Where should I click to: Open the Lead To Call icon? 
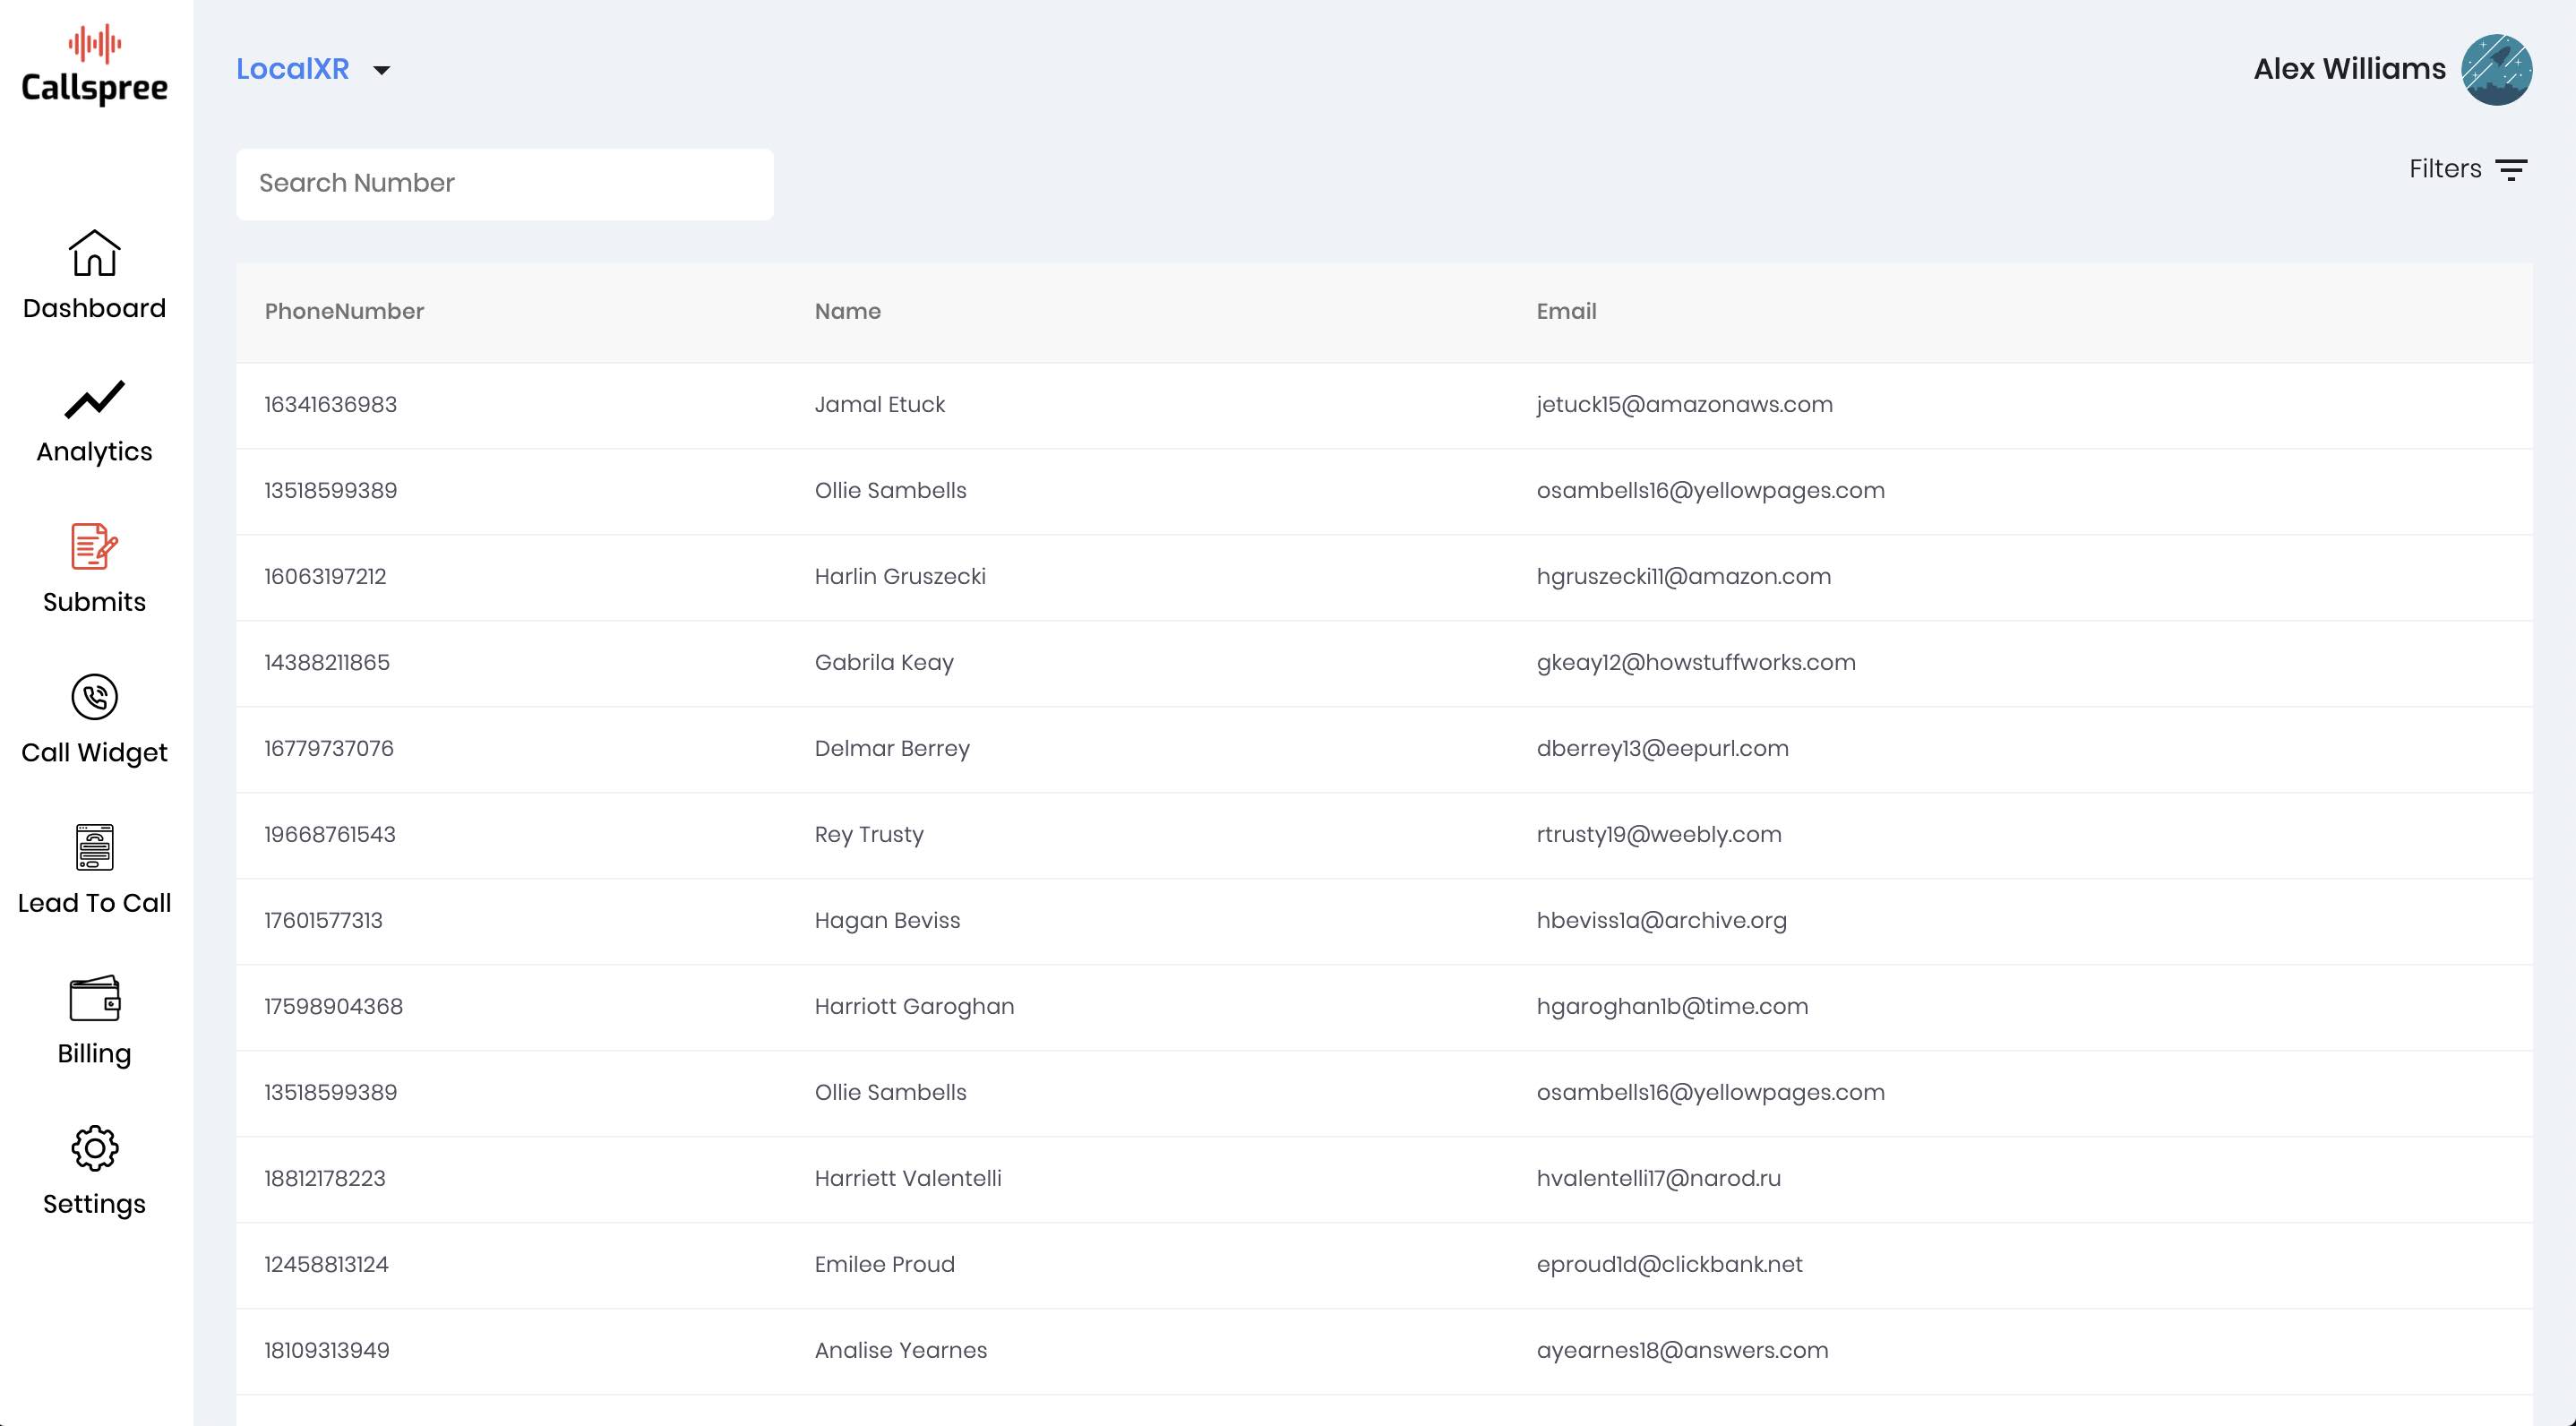tap(94, 847)
